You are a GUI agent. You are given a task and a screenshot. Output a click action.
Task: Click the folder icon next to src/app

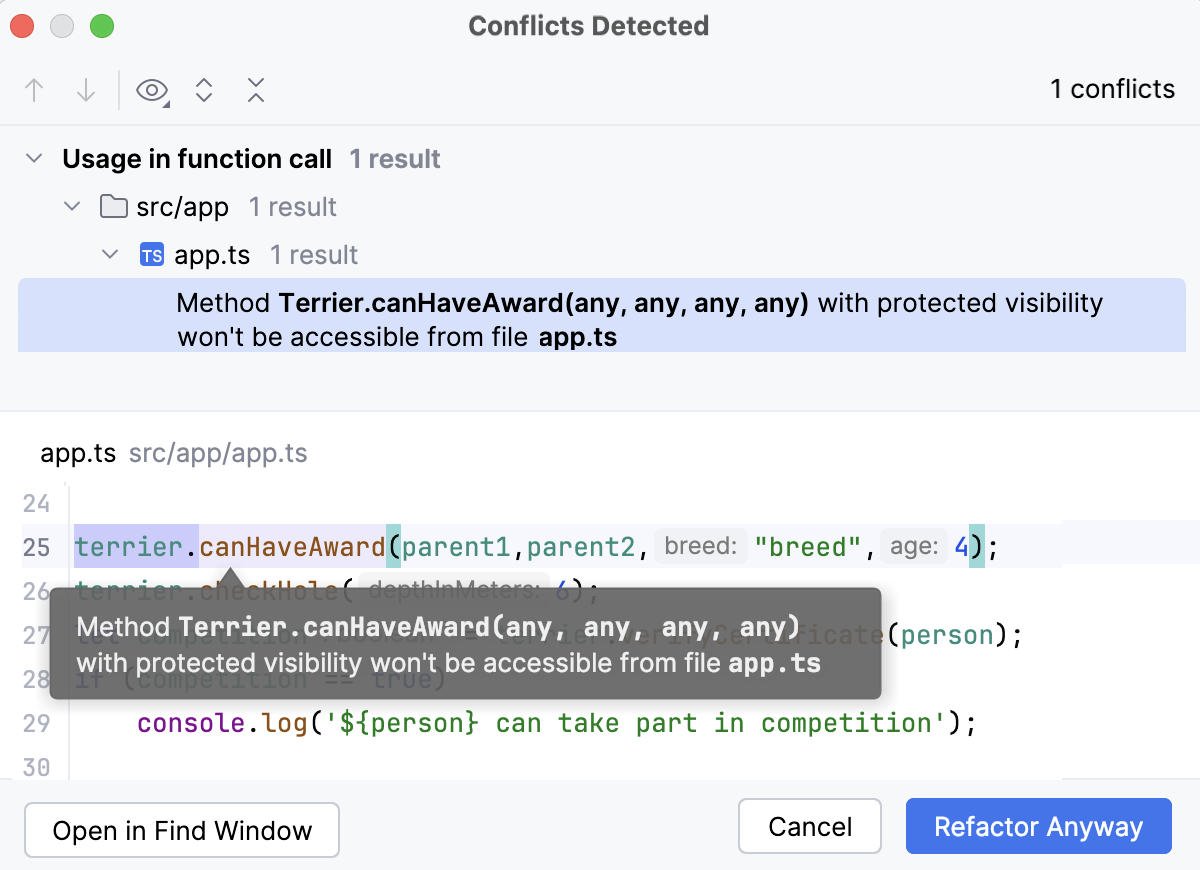112,207
